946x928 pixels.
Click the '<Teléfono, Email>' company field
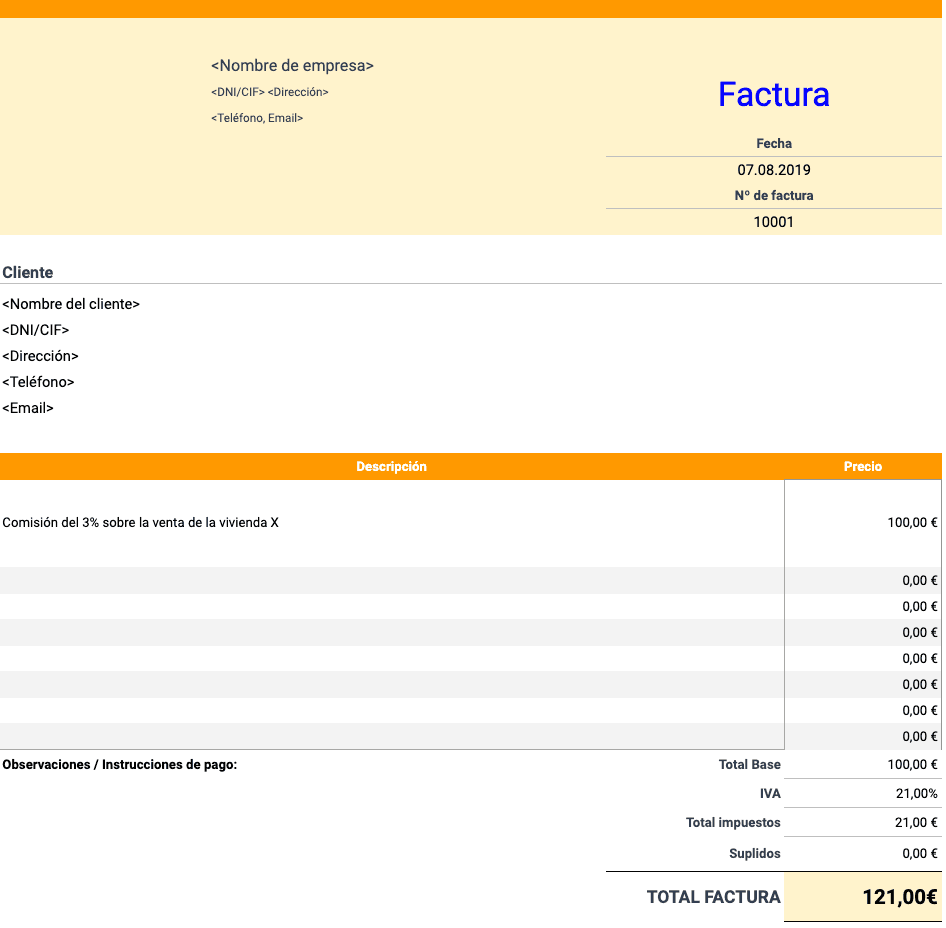coord(257,118)
